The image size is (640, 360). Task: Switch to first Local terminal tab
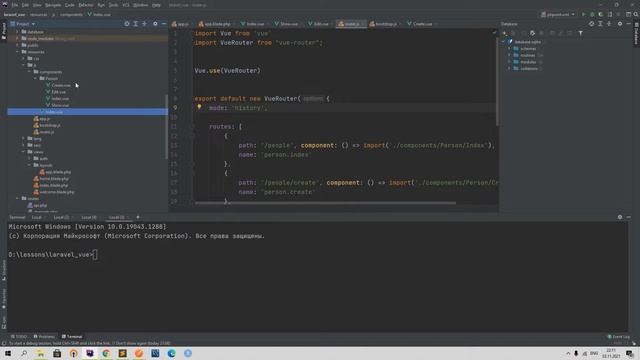(37, 218)
